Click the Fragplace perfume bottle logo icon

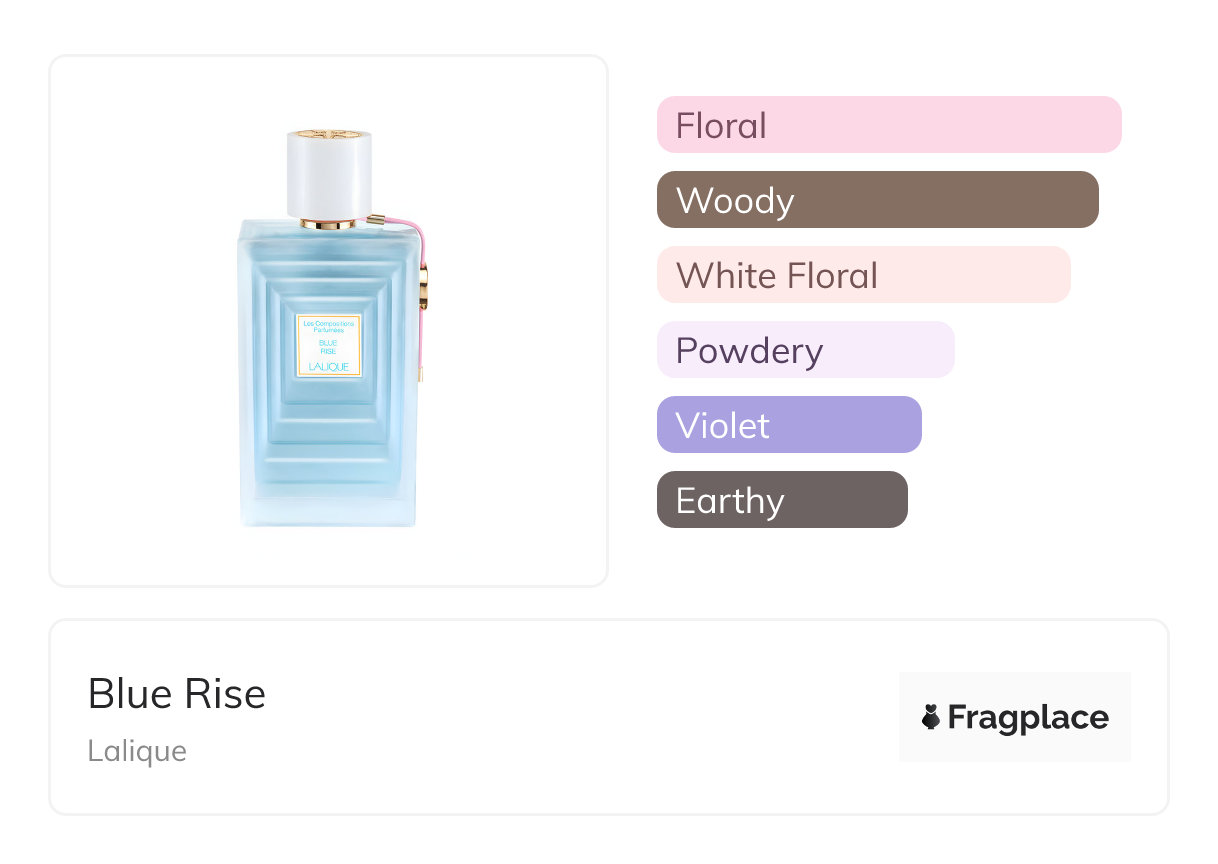pos(931,717)
